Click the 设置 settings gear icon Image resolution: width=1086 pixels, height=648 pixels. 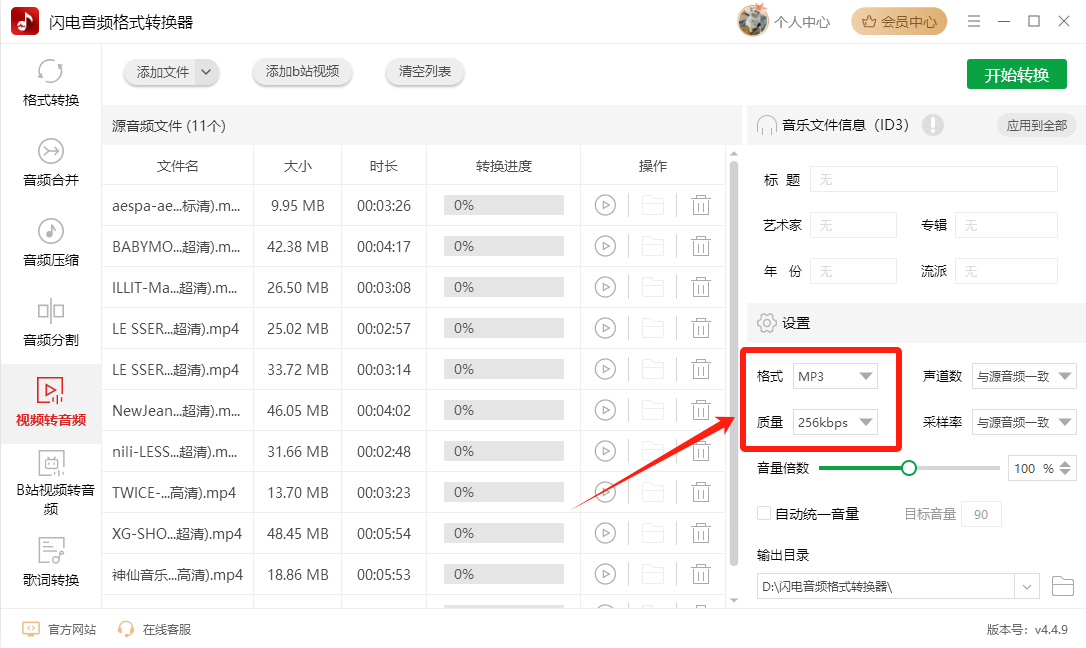[x=766, y=323]
